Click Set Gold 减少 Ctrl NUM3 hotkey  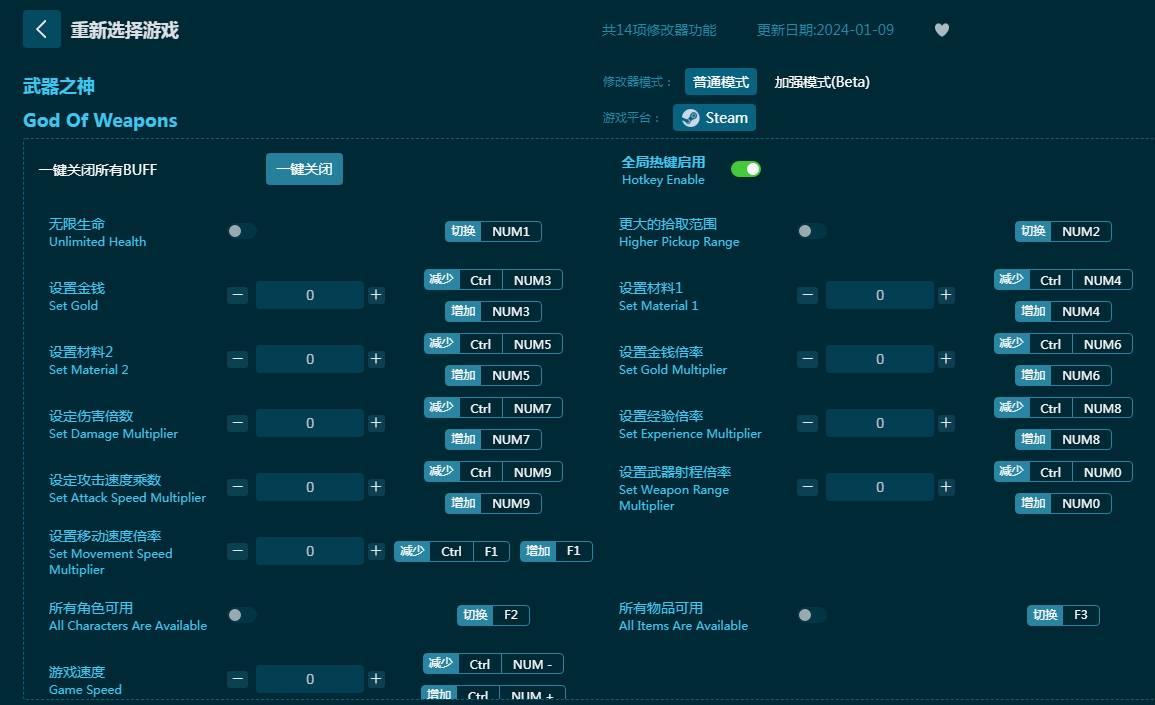(x=493, y=280)
